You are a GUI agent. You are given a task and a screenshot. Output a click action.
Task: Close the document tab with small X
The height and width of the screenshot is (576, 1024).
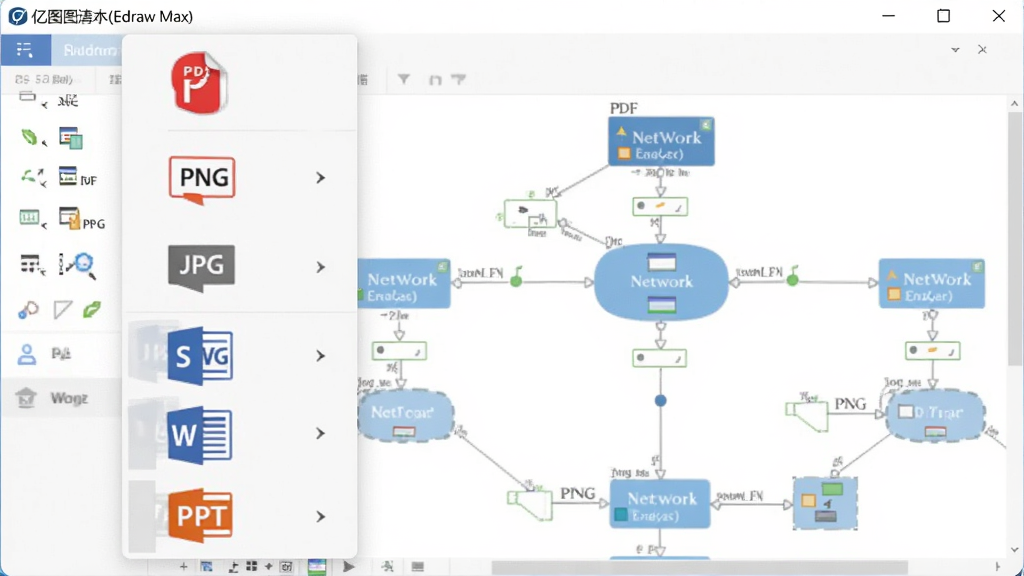982,50
